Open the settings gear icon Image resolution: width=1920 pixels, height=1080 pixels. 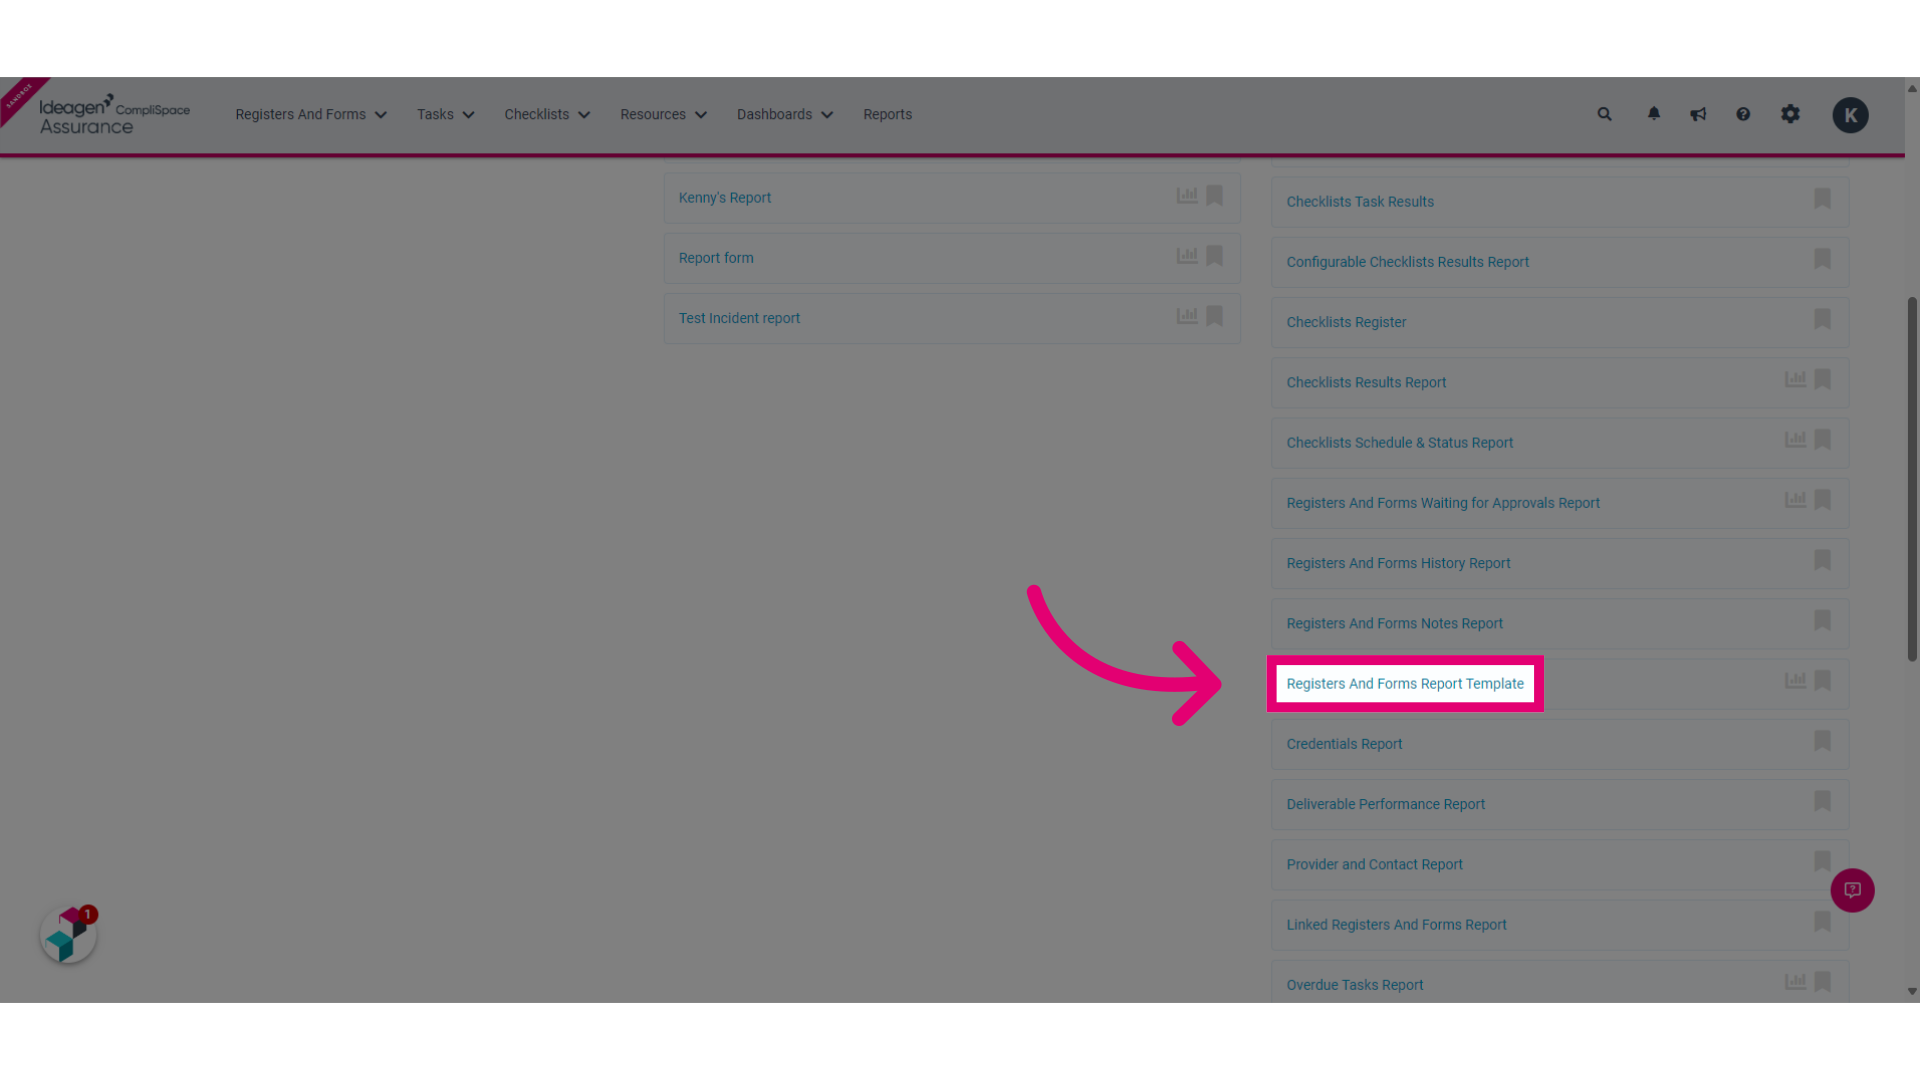(x=1790, y=114)
